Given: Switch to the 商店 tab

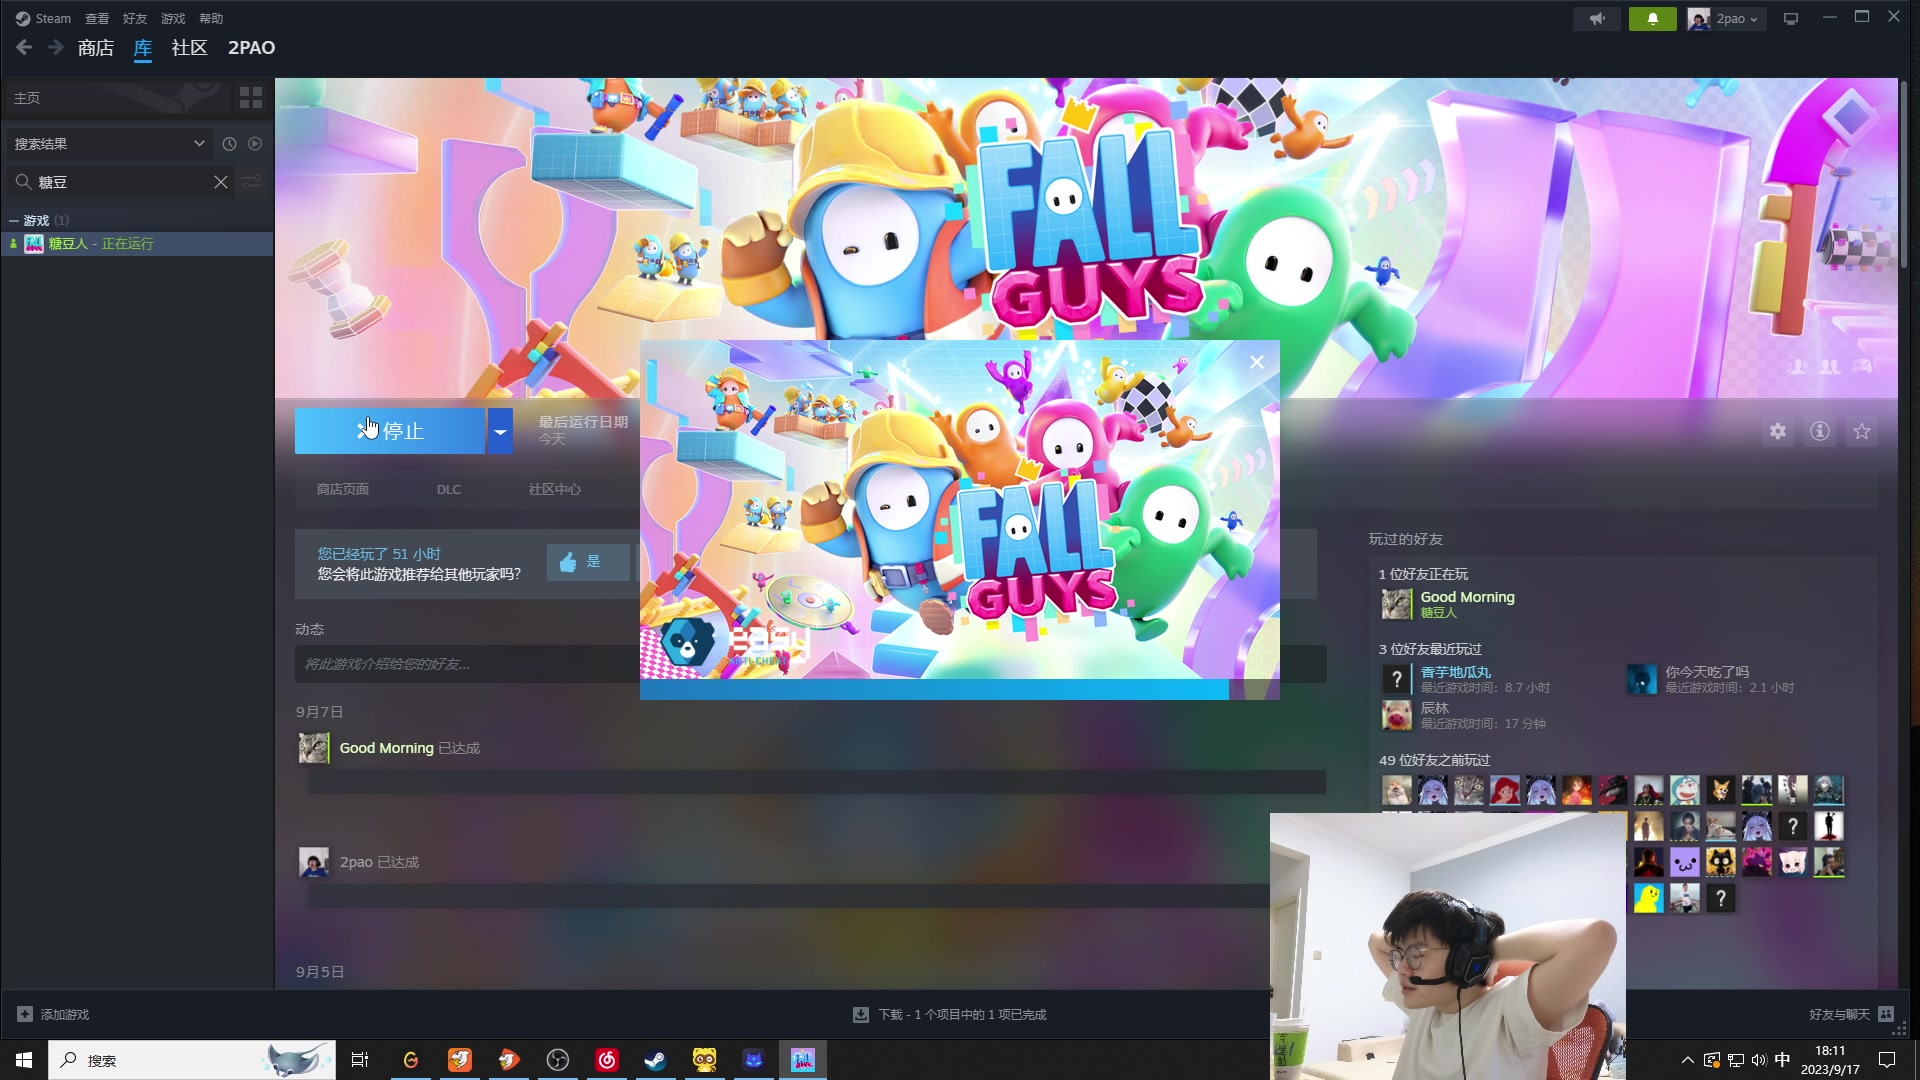Looking at the screenshot, I should click(96, 47).
